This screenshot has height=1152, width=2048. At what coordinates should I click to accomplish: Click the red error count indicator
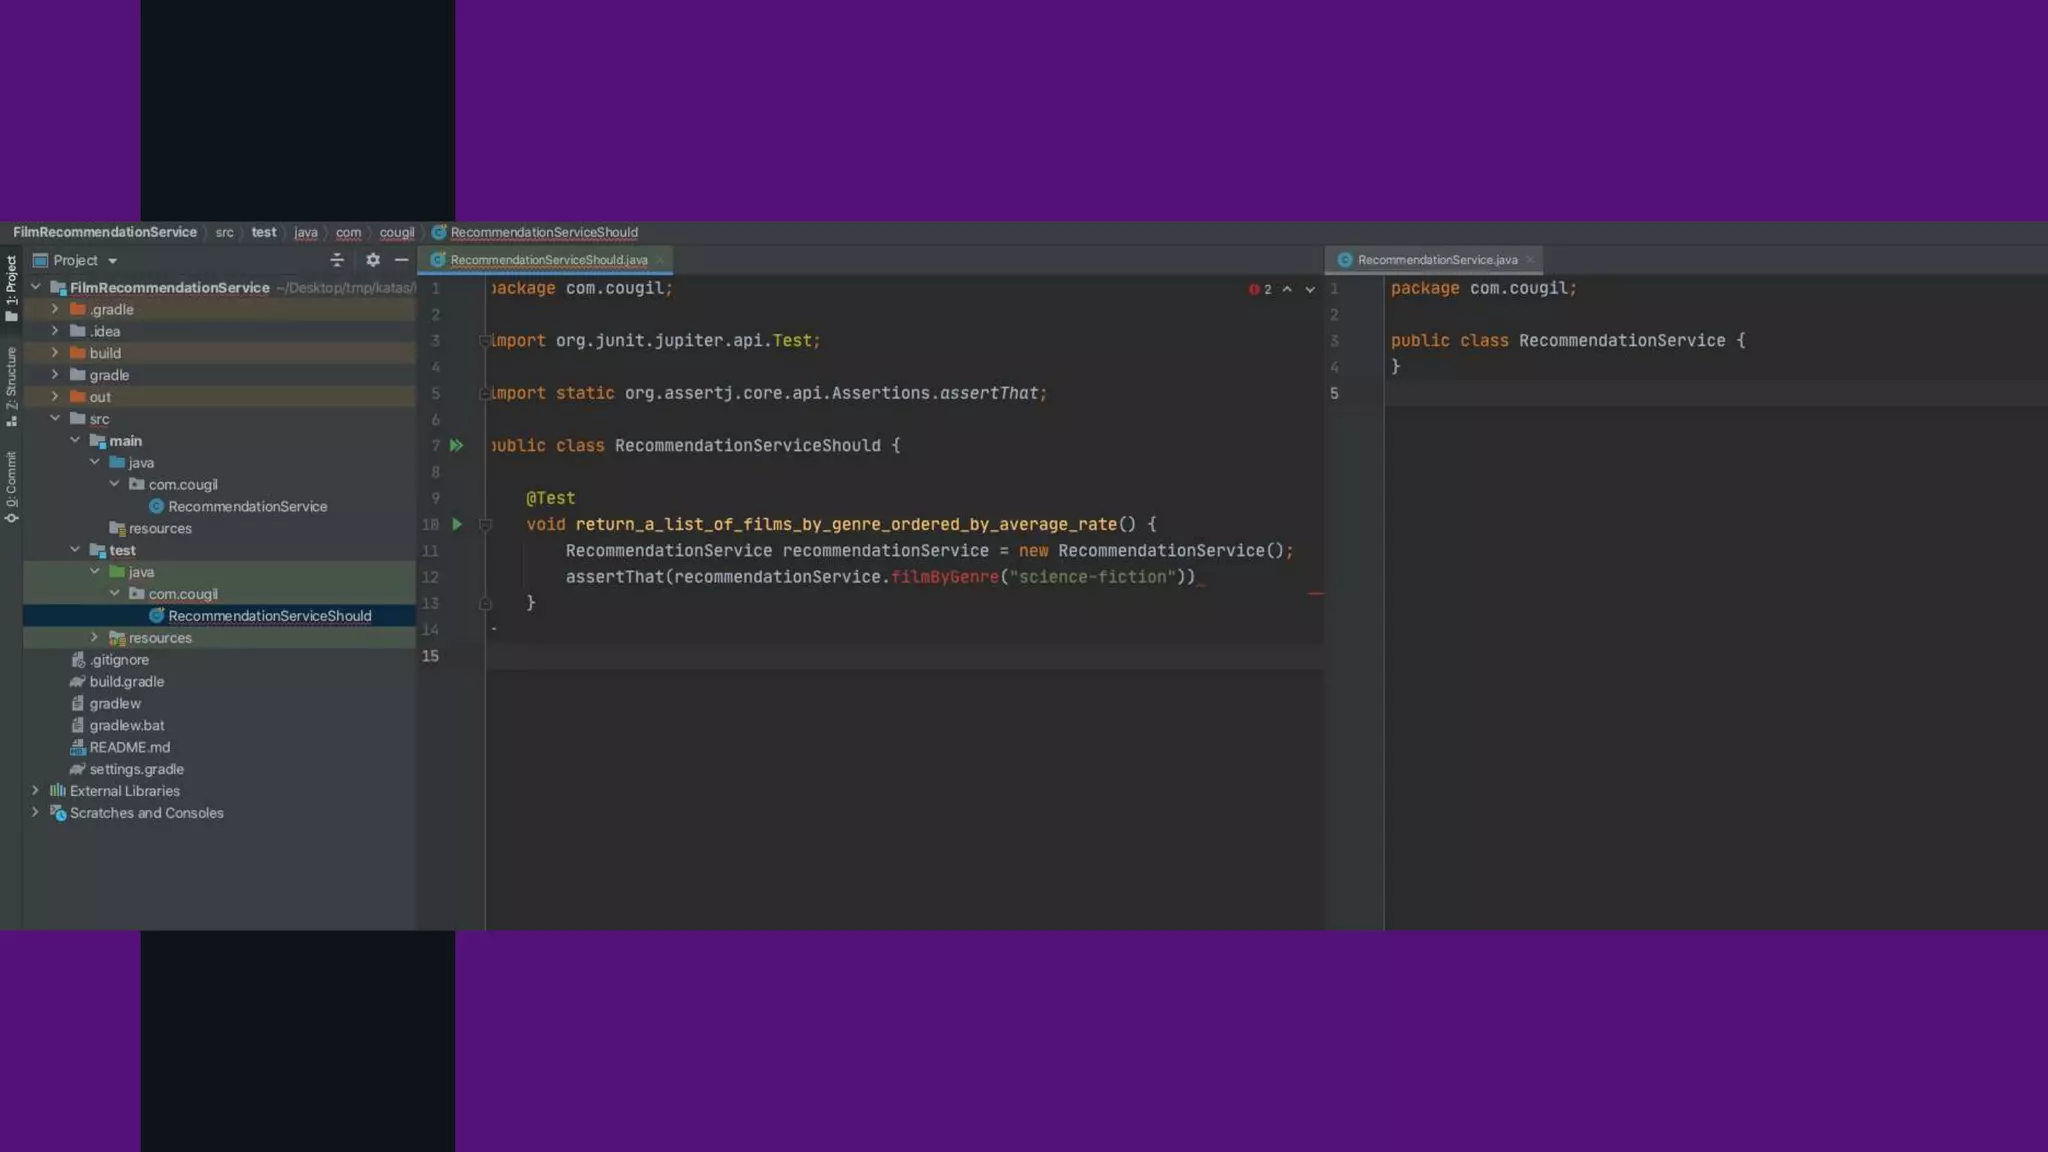pyautogui.click(x=1259, y=289)
